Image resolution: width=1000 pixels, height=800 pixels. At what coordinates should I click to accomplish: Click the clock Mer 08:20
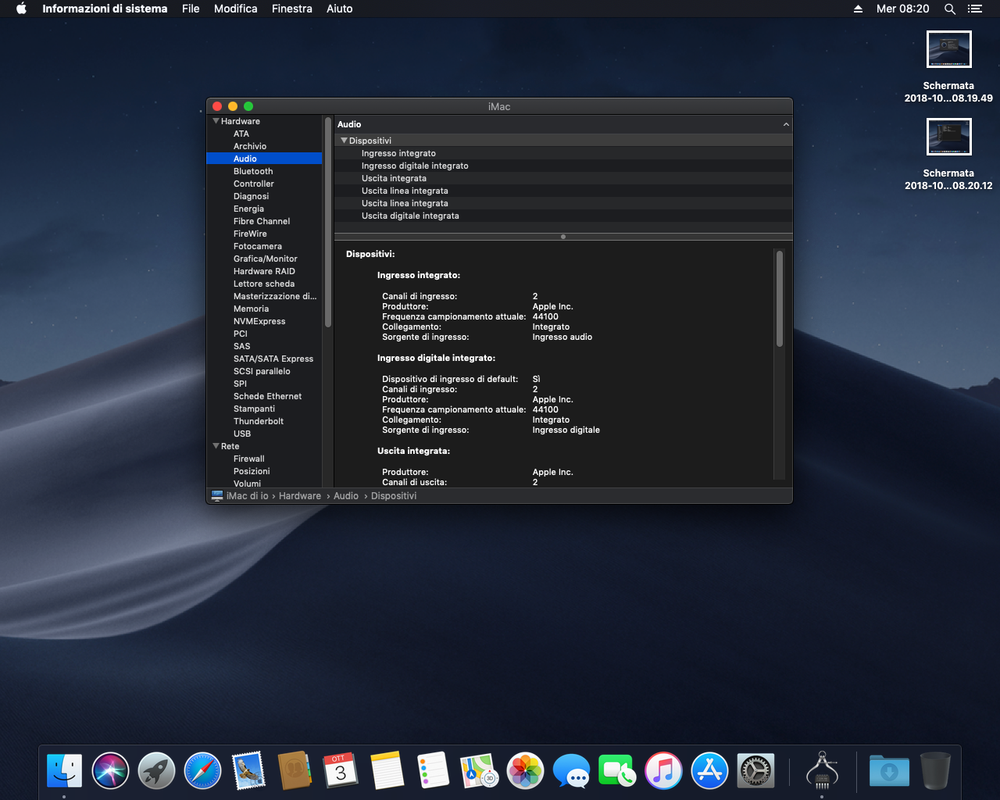click(902, 9)
